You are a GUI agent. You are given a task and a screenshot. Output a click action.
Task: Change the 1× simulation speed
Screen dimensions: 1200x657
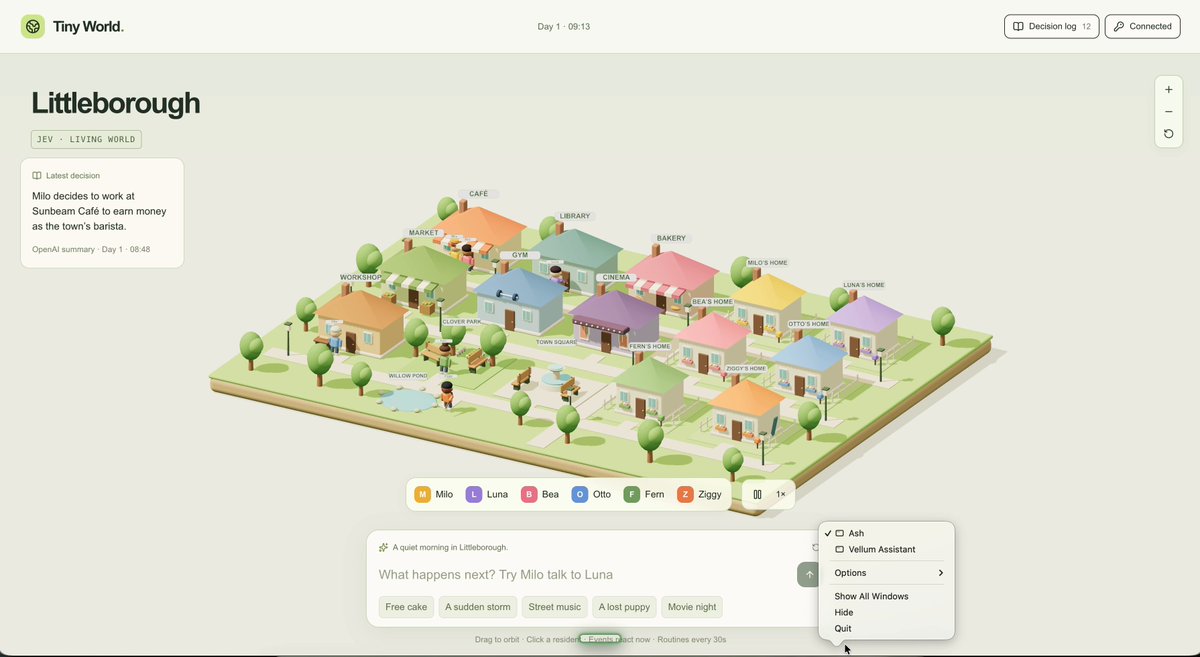click(781, 494)
